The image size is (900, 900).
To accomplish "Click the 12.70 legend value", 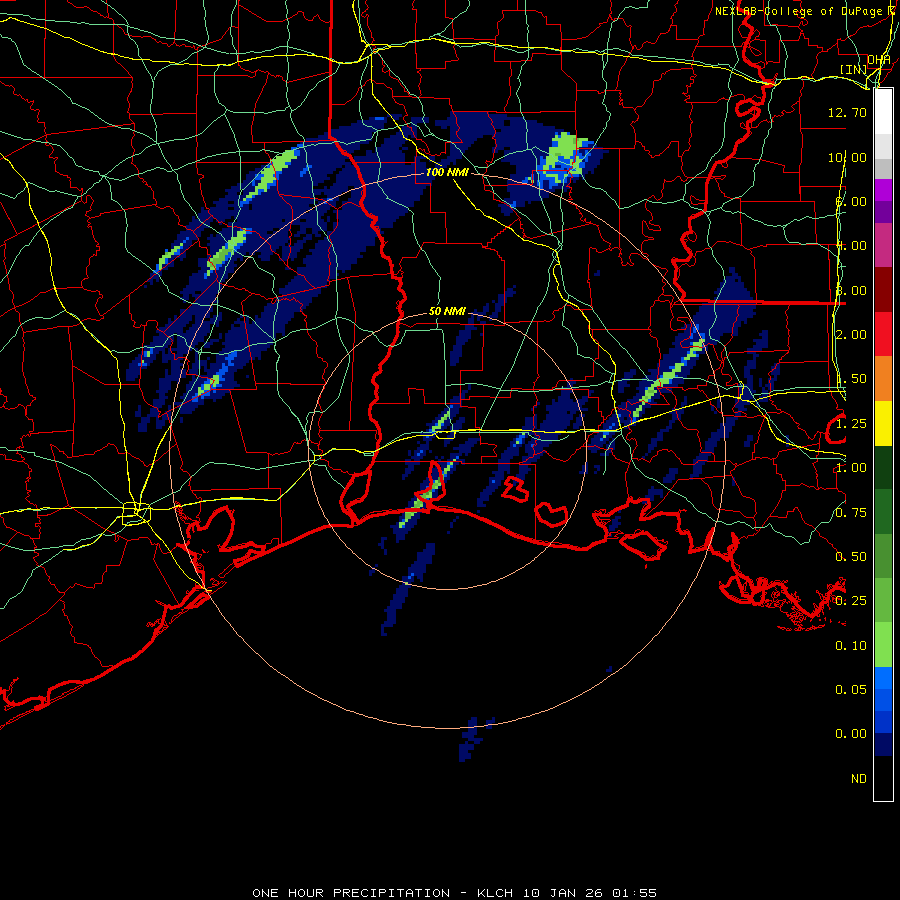I will tap(847, 112).
